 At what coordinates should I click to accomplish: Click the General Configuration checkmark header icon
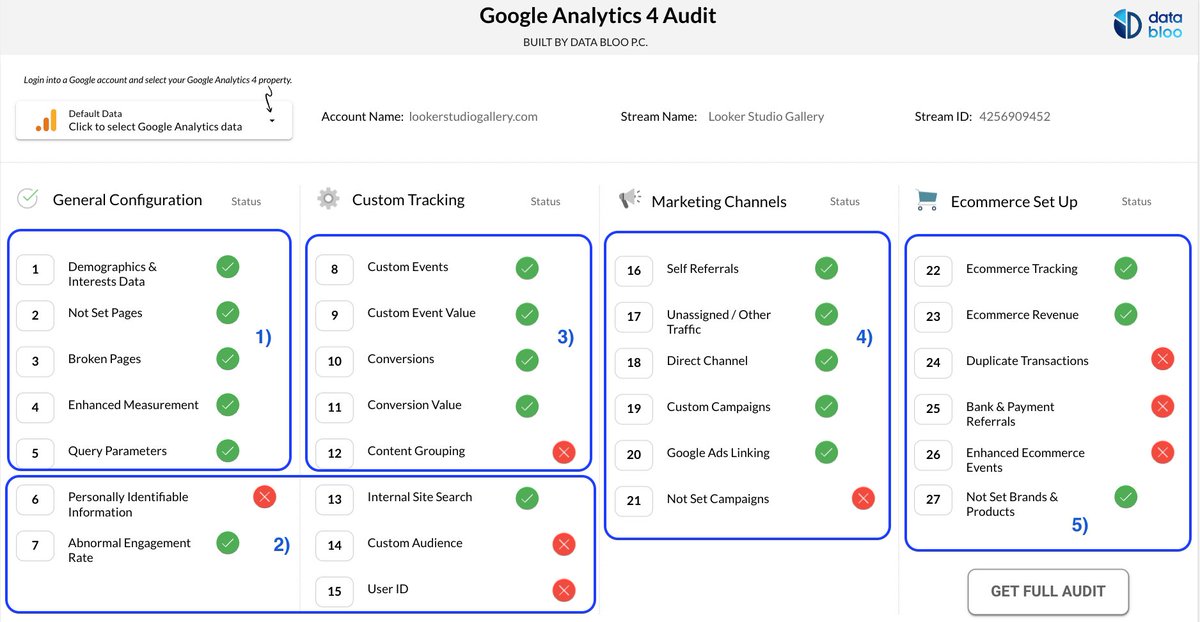28,199
